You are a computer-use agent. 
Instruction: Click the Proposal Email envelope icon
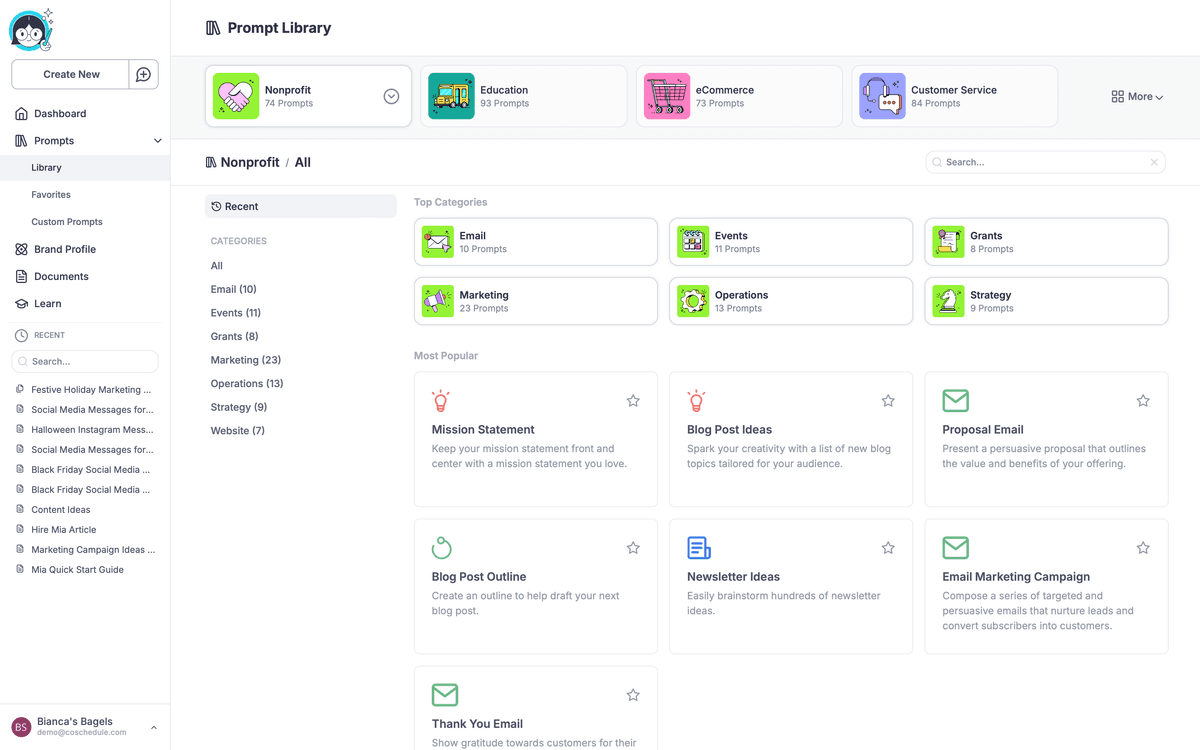point(955,400)
